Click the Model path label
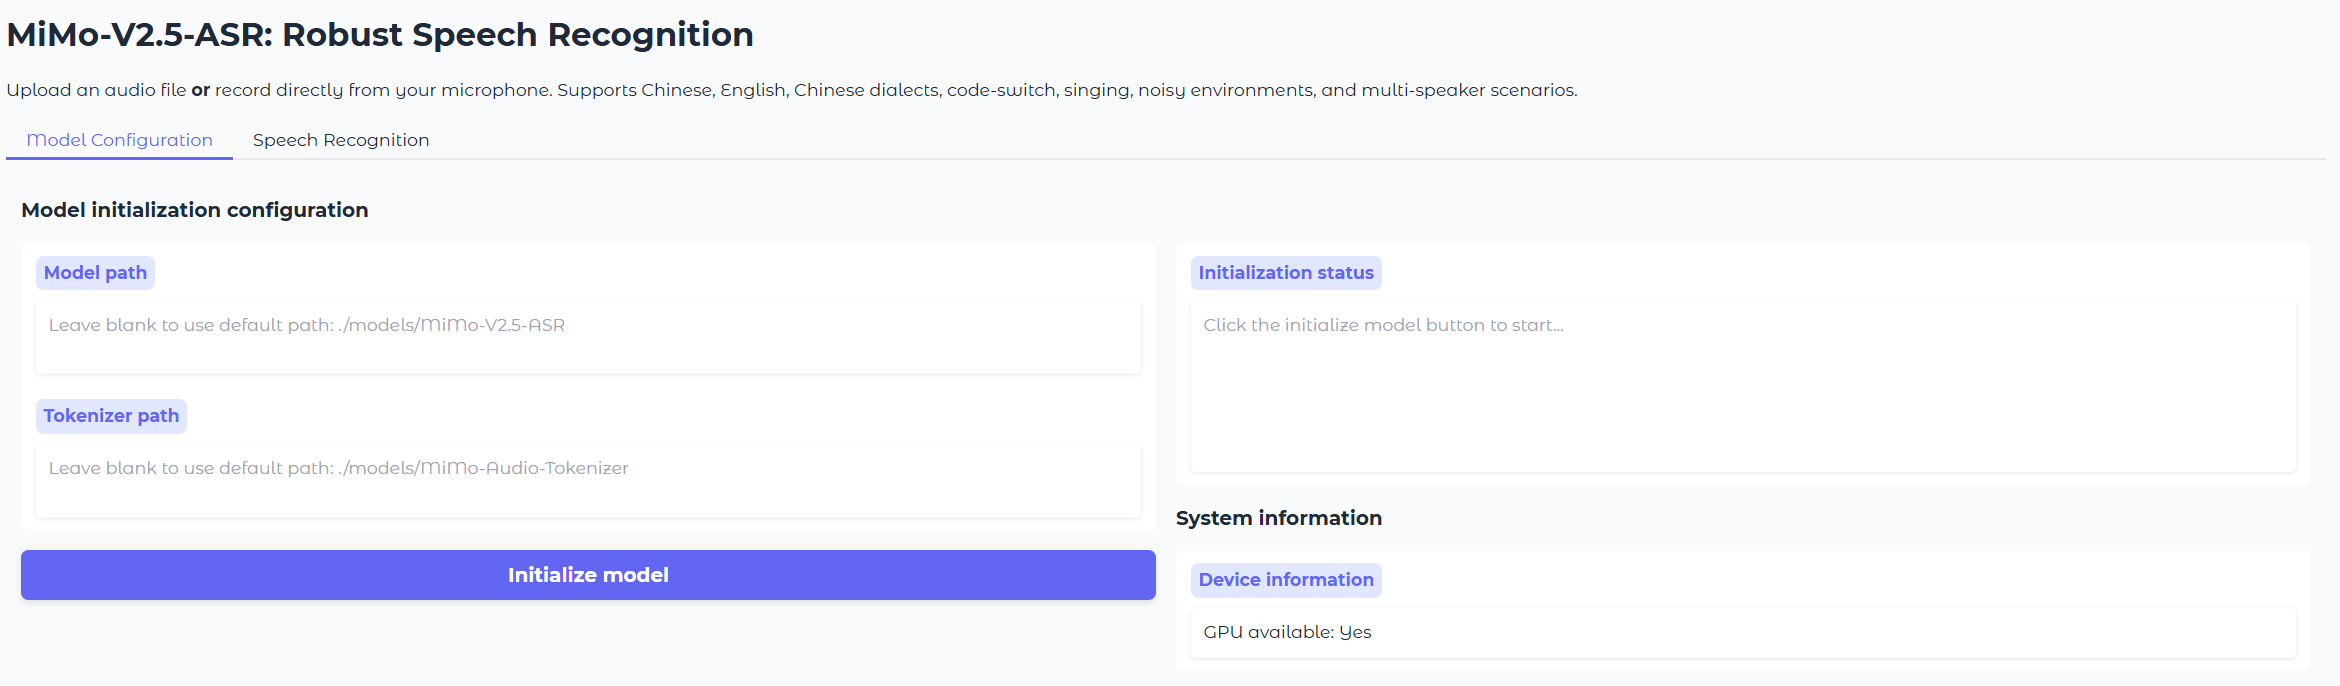2340x686 pixels. 95,273
